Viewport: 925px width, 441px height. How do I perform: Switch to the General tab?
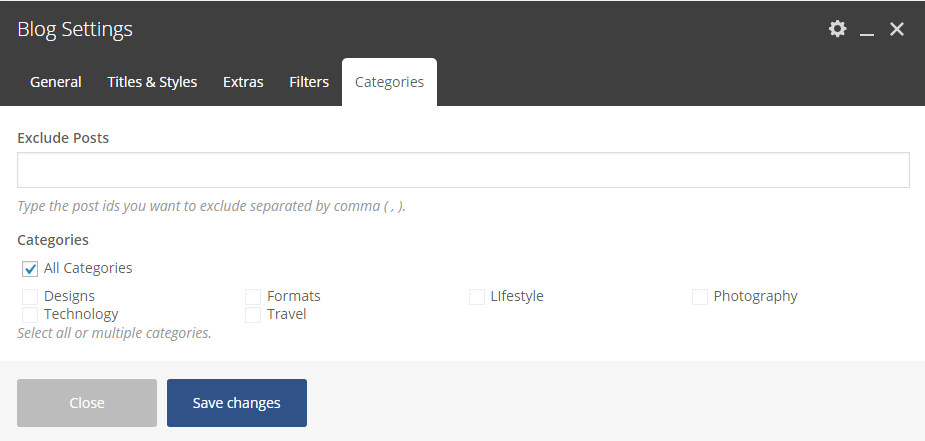[x=56, y=82]
